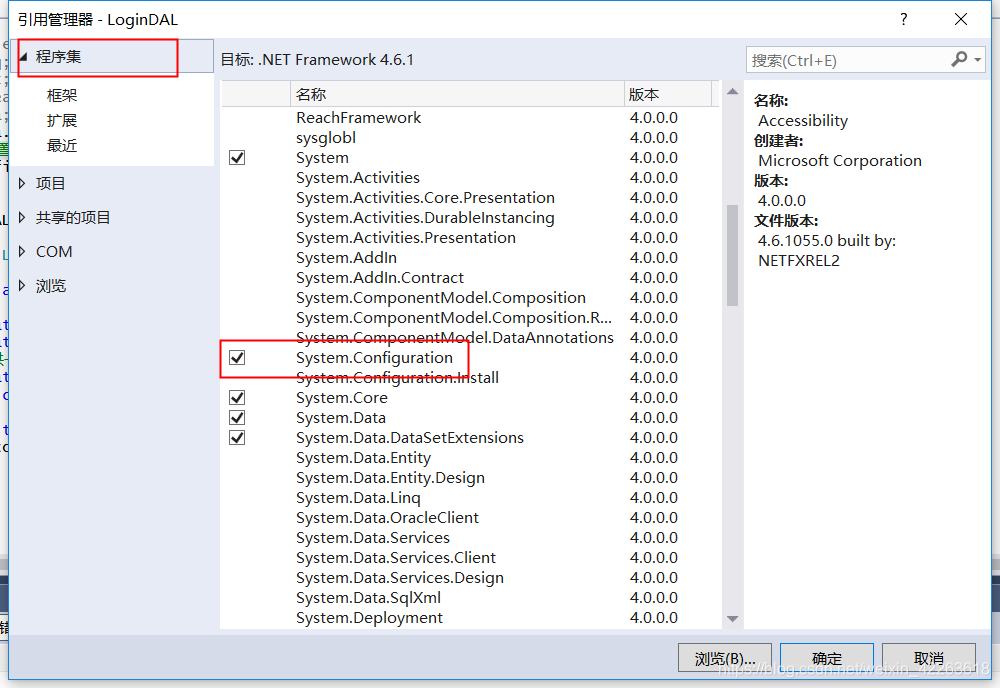Select System.Activities.Presentation row
This screenshot has width=1000, height=688.
pyautogui.click(x=470, y=238)
